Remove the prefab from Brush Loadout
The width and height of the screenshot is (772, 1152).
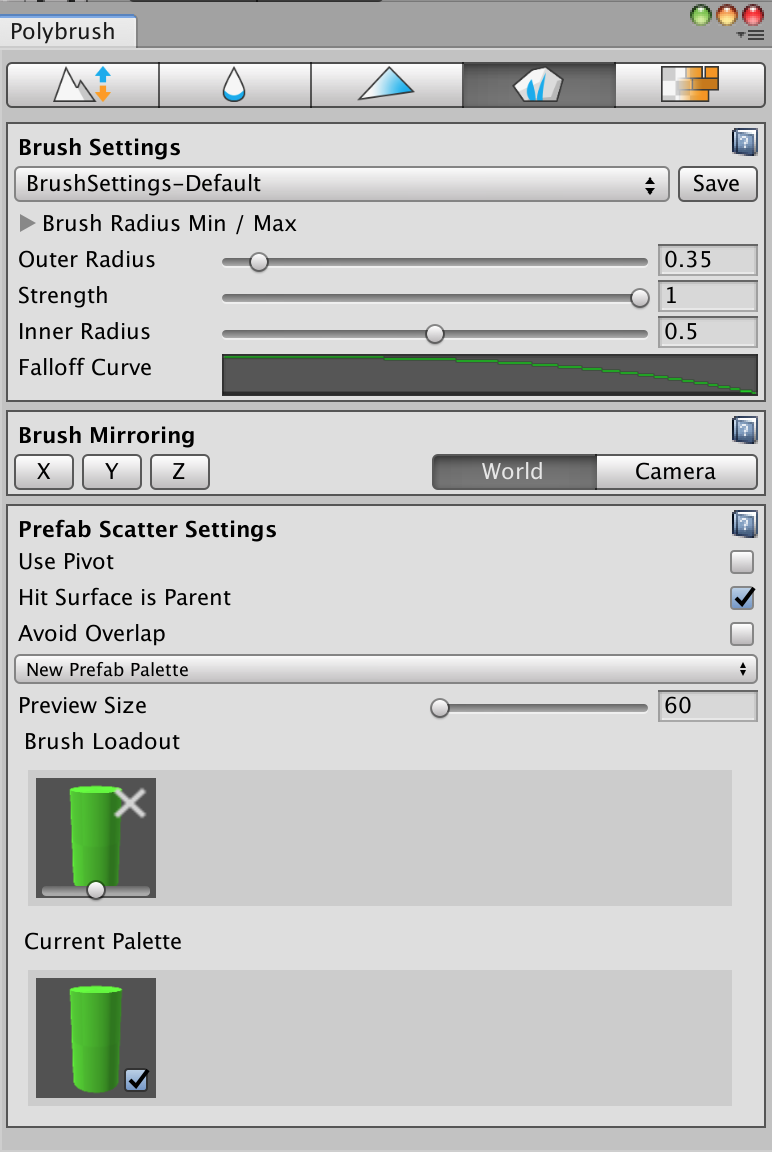point(130,802)
